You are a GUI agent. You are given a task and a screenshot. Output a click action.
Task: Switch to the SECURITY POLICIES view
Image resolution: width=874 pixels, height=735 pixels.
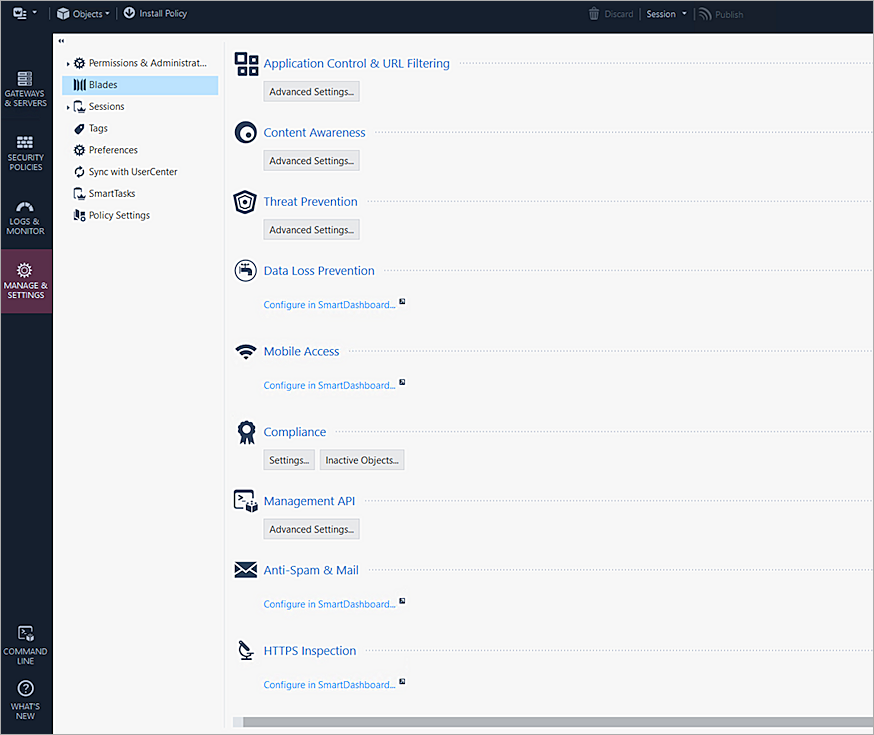(25, 152)
